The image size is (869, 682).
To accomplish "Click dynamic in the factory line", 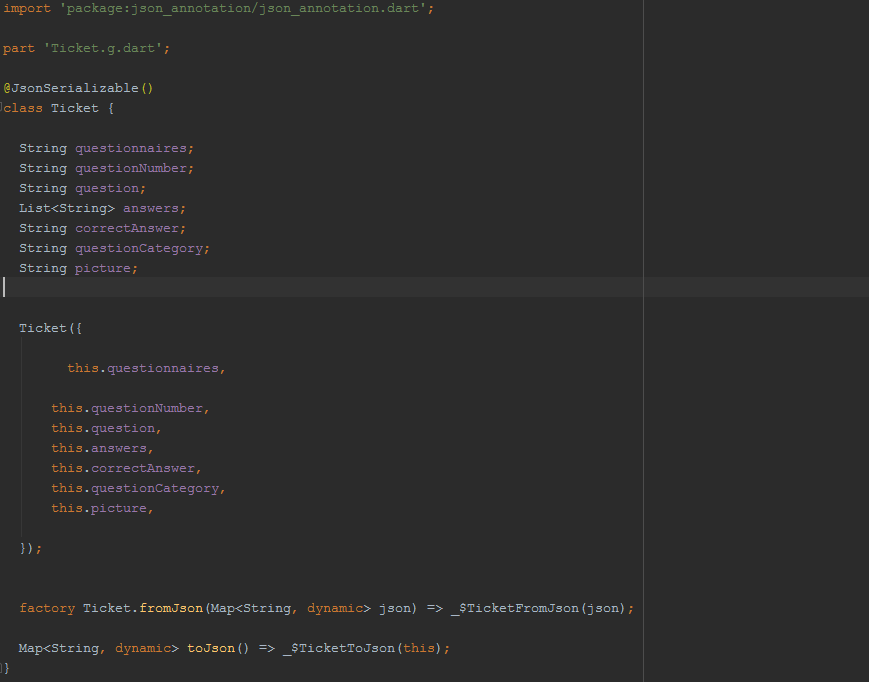I will coord(335,608).
